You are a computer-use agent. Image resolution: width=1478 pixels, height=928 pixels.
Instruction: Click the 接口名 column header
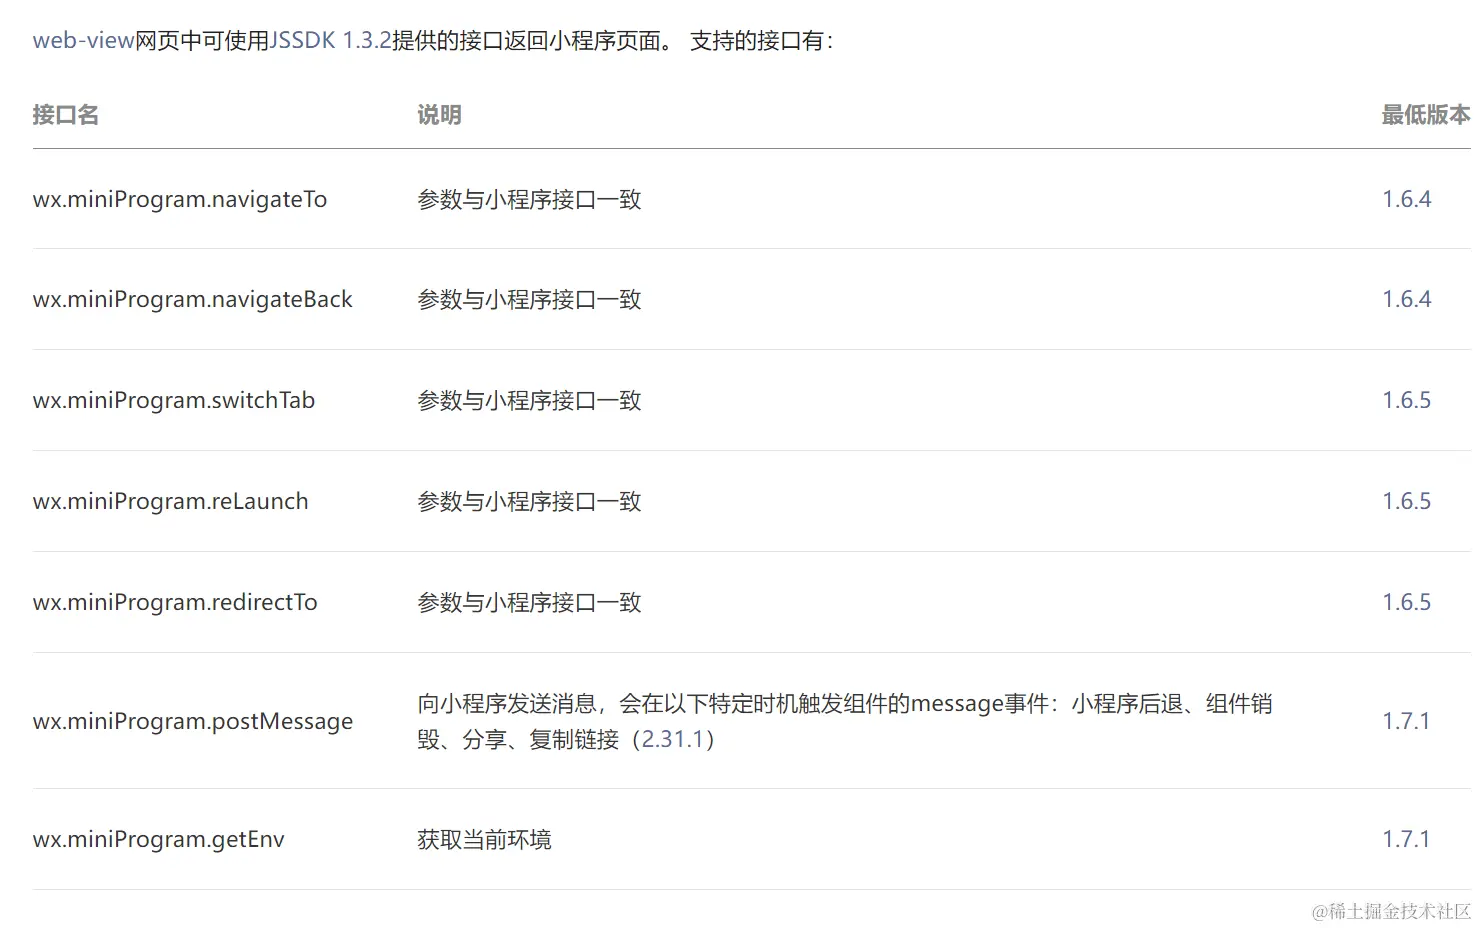click(66, 115)
